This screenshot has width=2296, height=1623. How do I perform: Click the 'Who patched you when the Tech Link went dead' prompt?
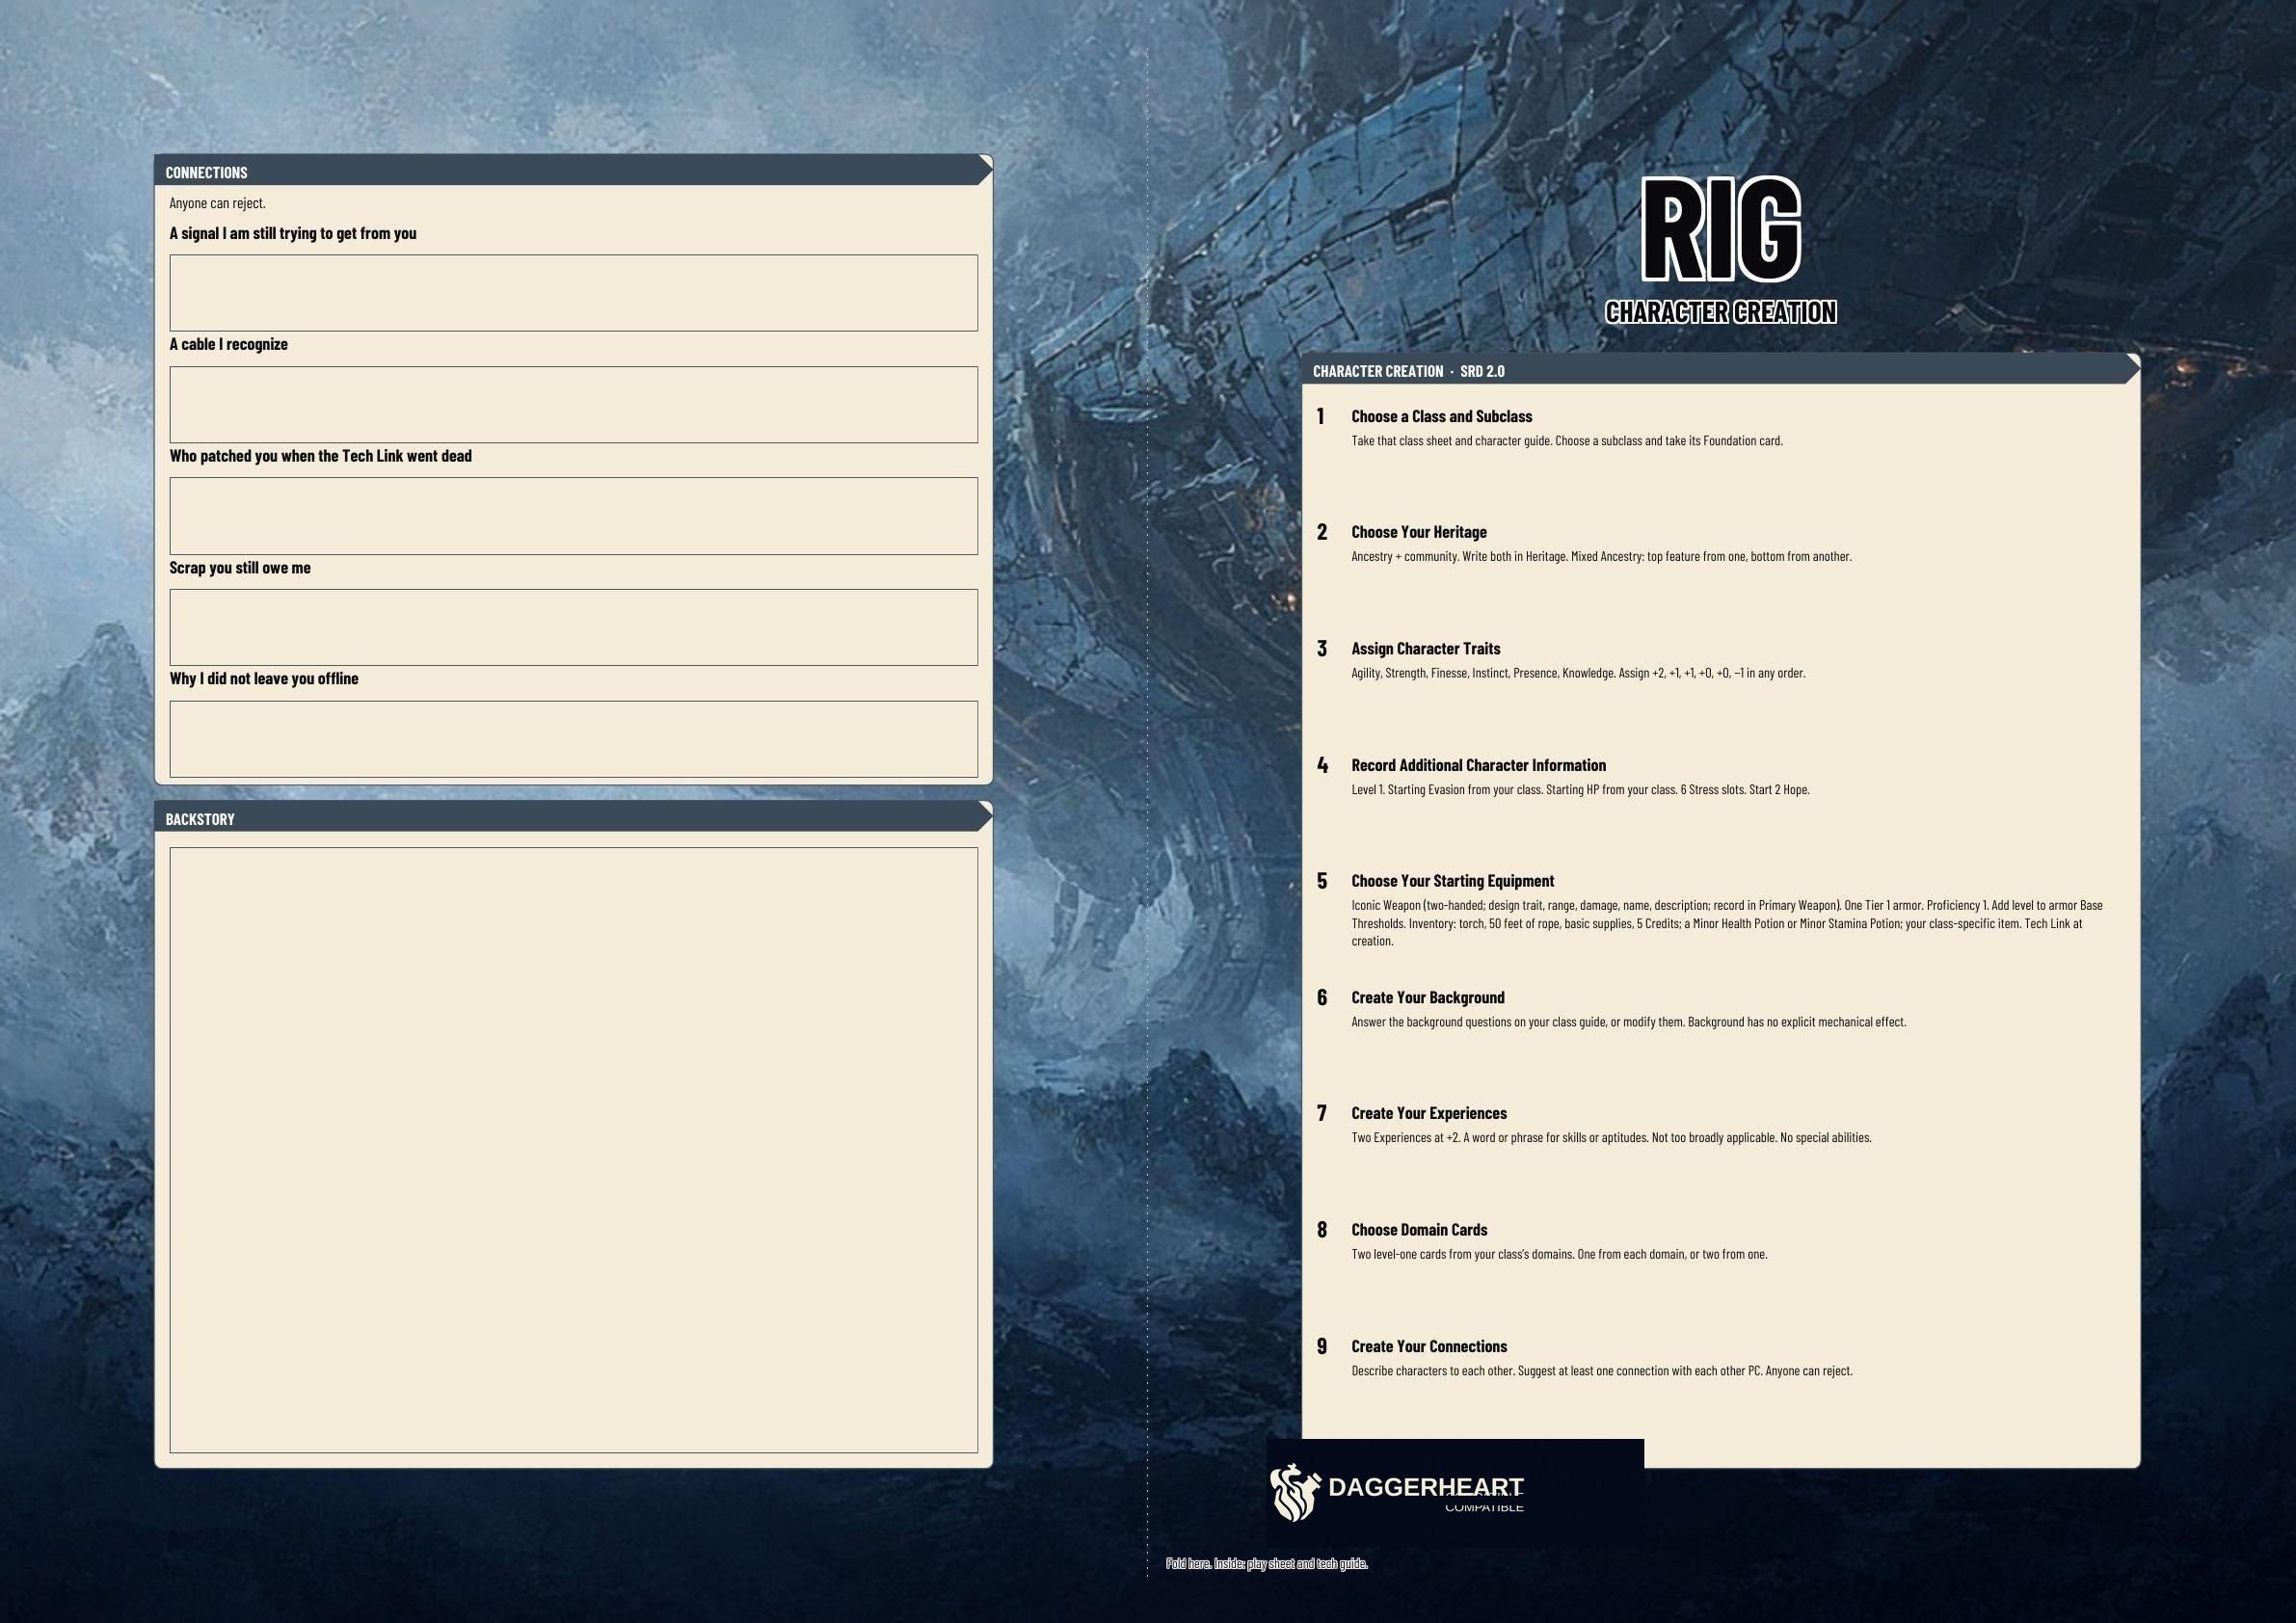pyautogui.click(x=320, y=456)
